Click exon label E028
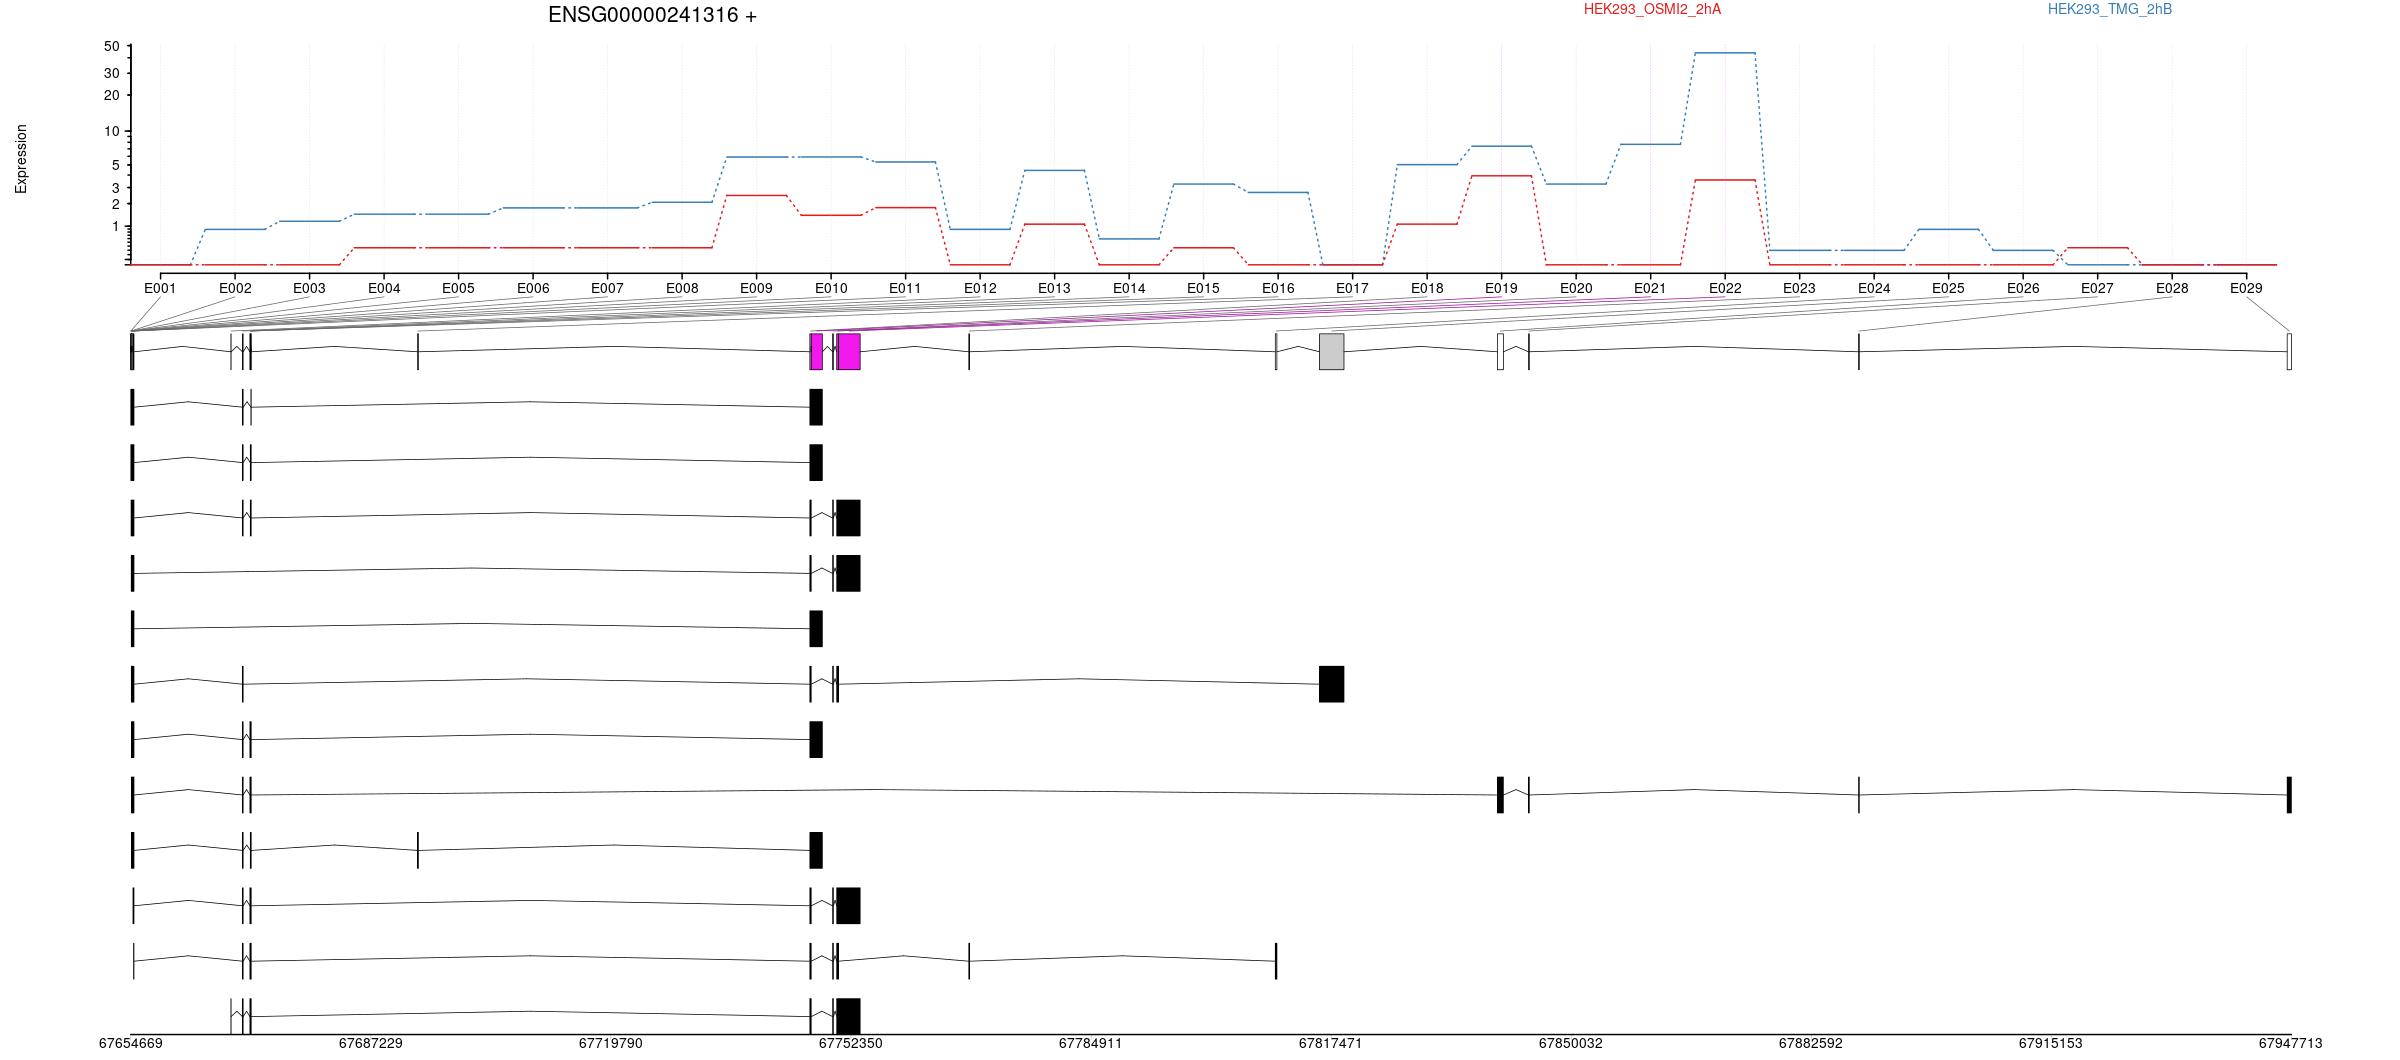This screenshot has height=1060, width=2400. coord(2172,288)
